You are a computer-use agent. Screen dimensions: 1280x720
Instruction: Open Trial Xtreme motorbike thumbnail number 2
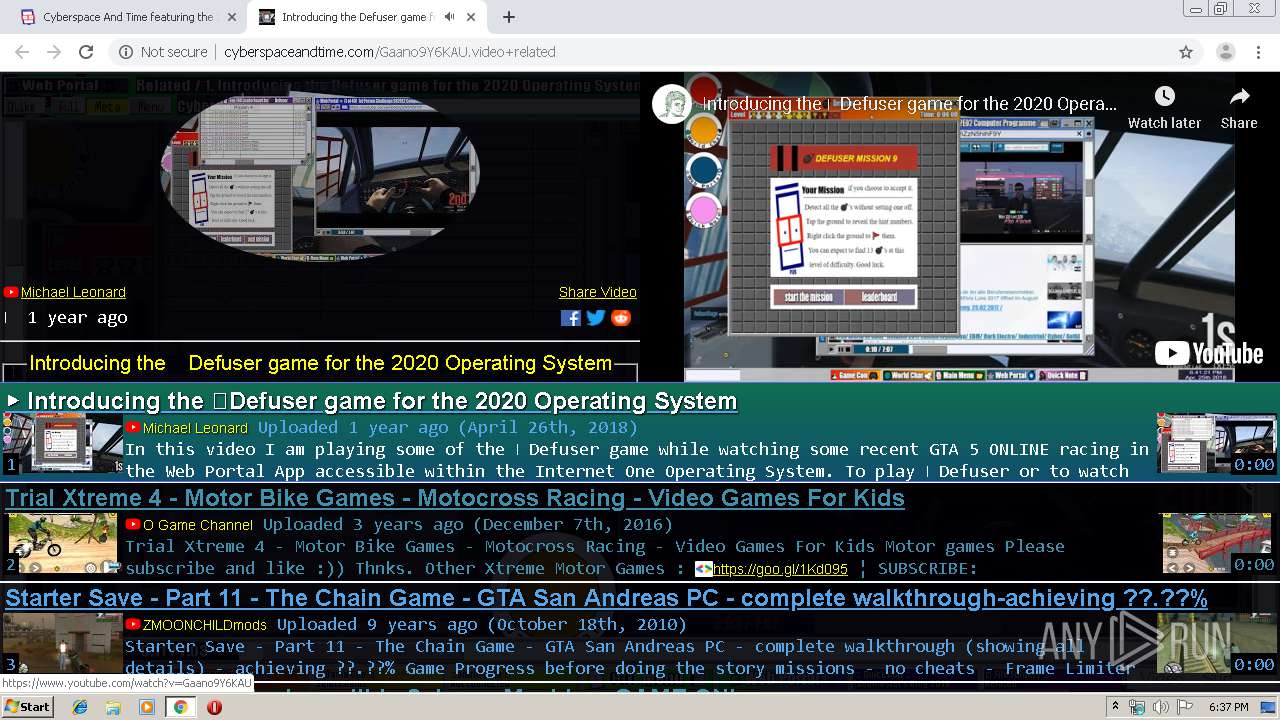pyautogui.click(x=62, y=543)
